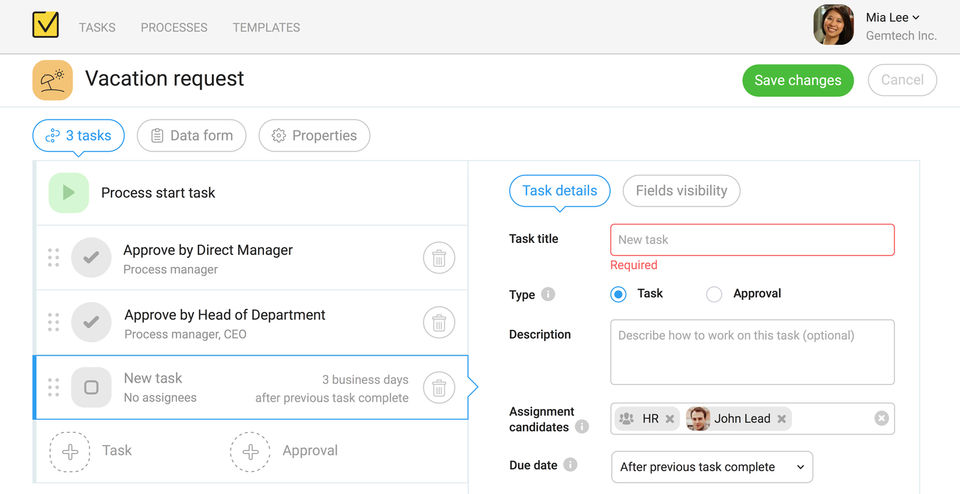The width and height of the screenshot is (960, 494).
Task: Add a new Task with plus icon
Action: click(x=70, y=451)
